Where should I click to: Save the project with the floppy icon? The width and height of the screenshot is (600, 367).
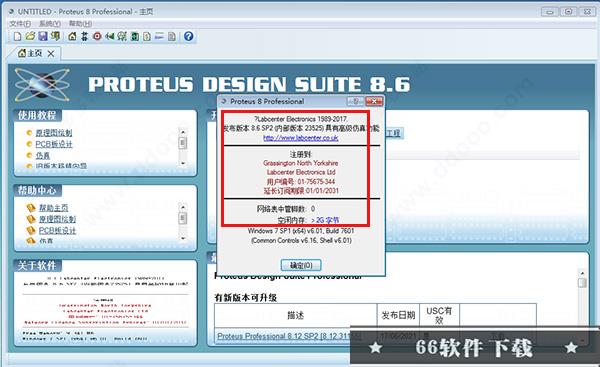click(43, 36)
